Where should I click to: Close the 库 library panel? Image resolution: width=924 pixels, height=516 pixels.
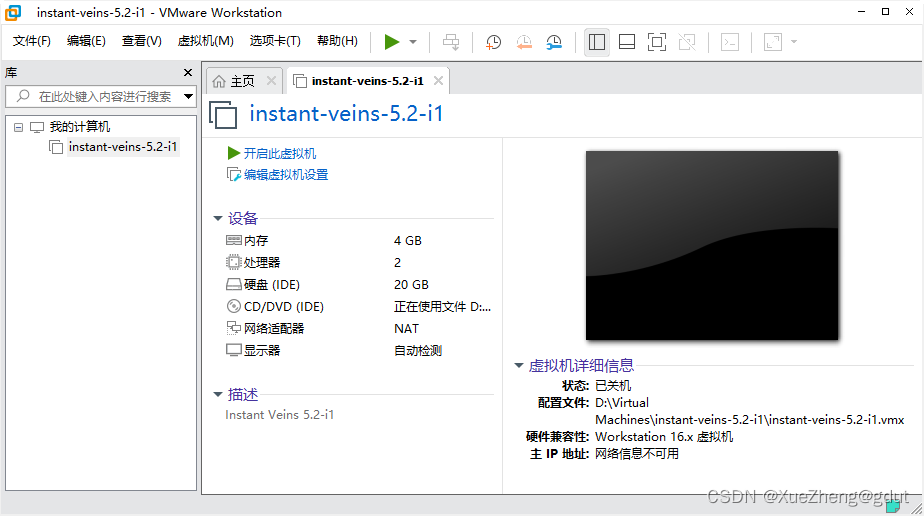click(188, 72)
